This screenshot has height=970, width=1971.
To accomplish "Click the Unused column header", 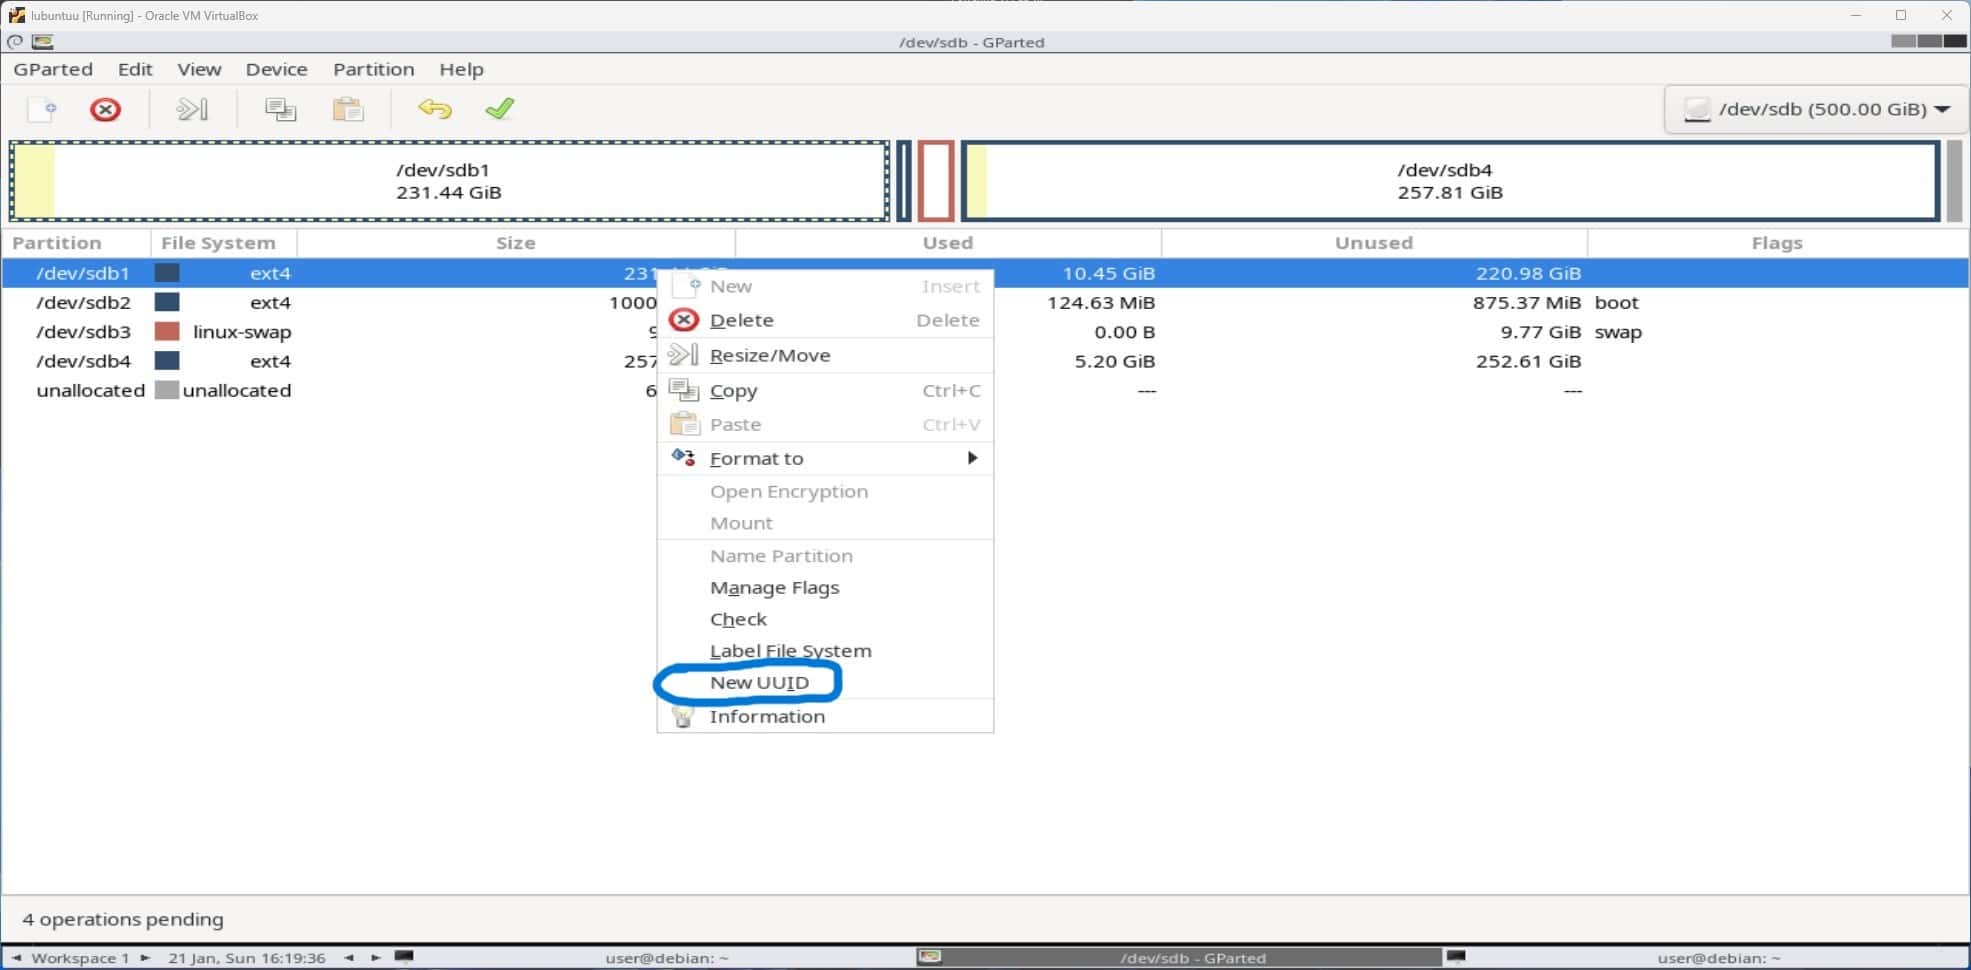I will [x=1374, y=243].
